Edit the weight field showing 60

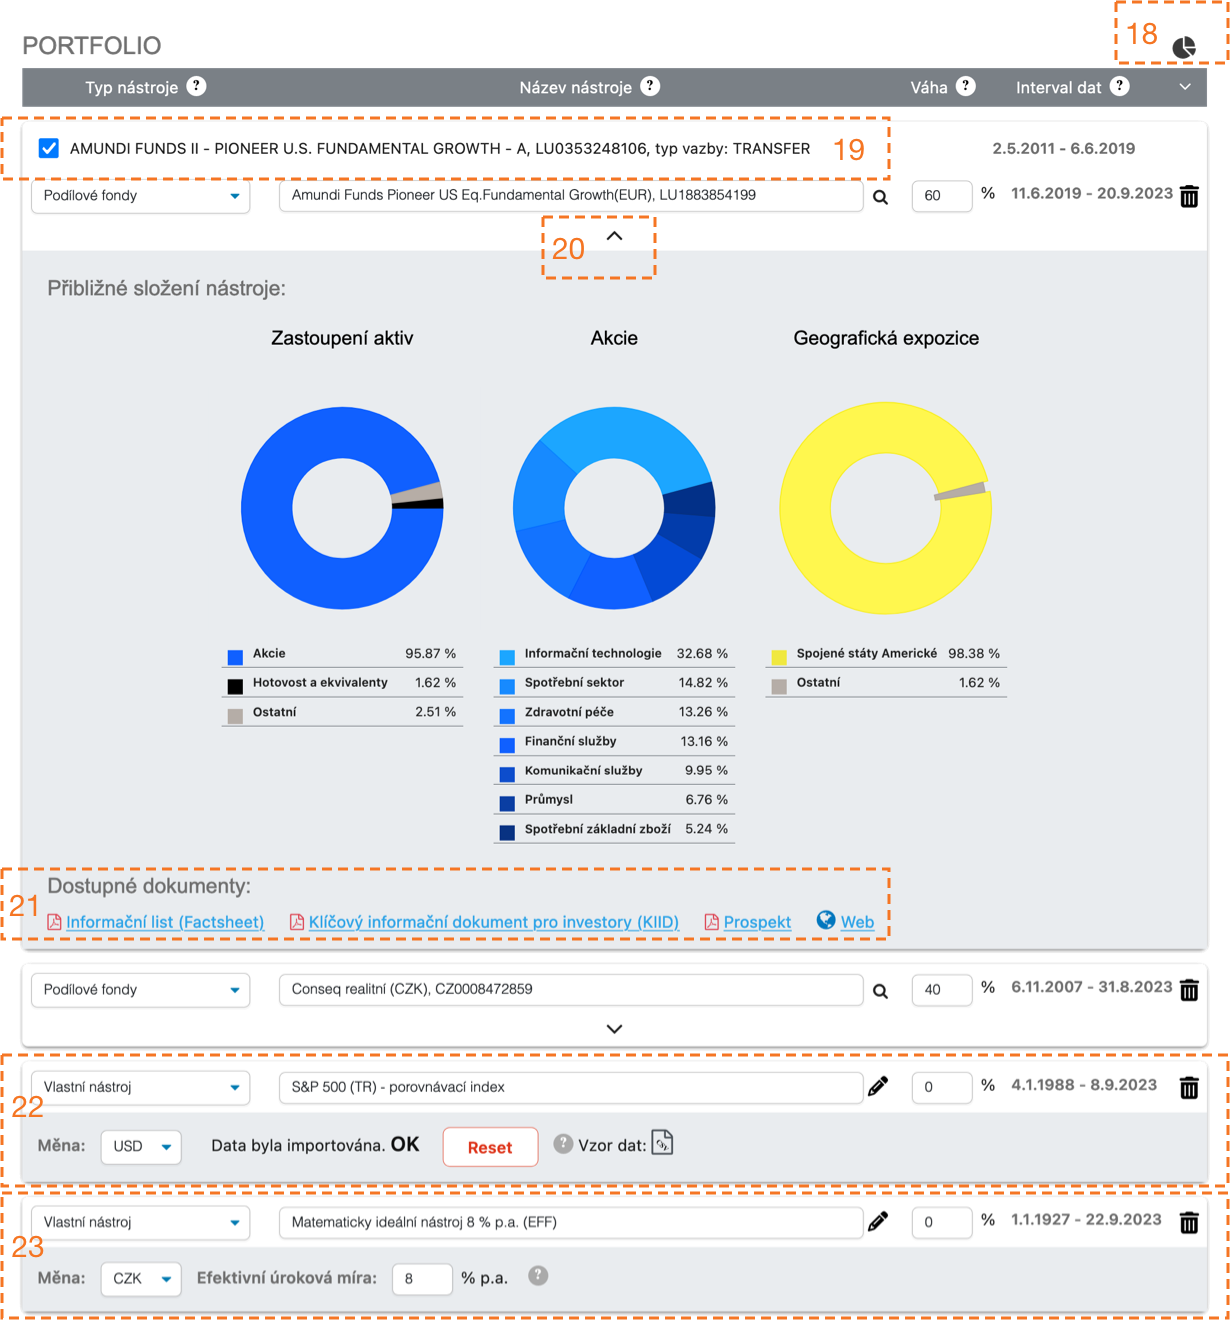(x=942, y=195)
